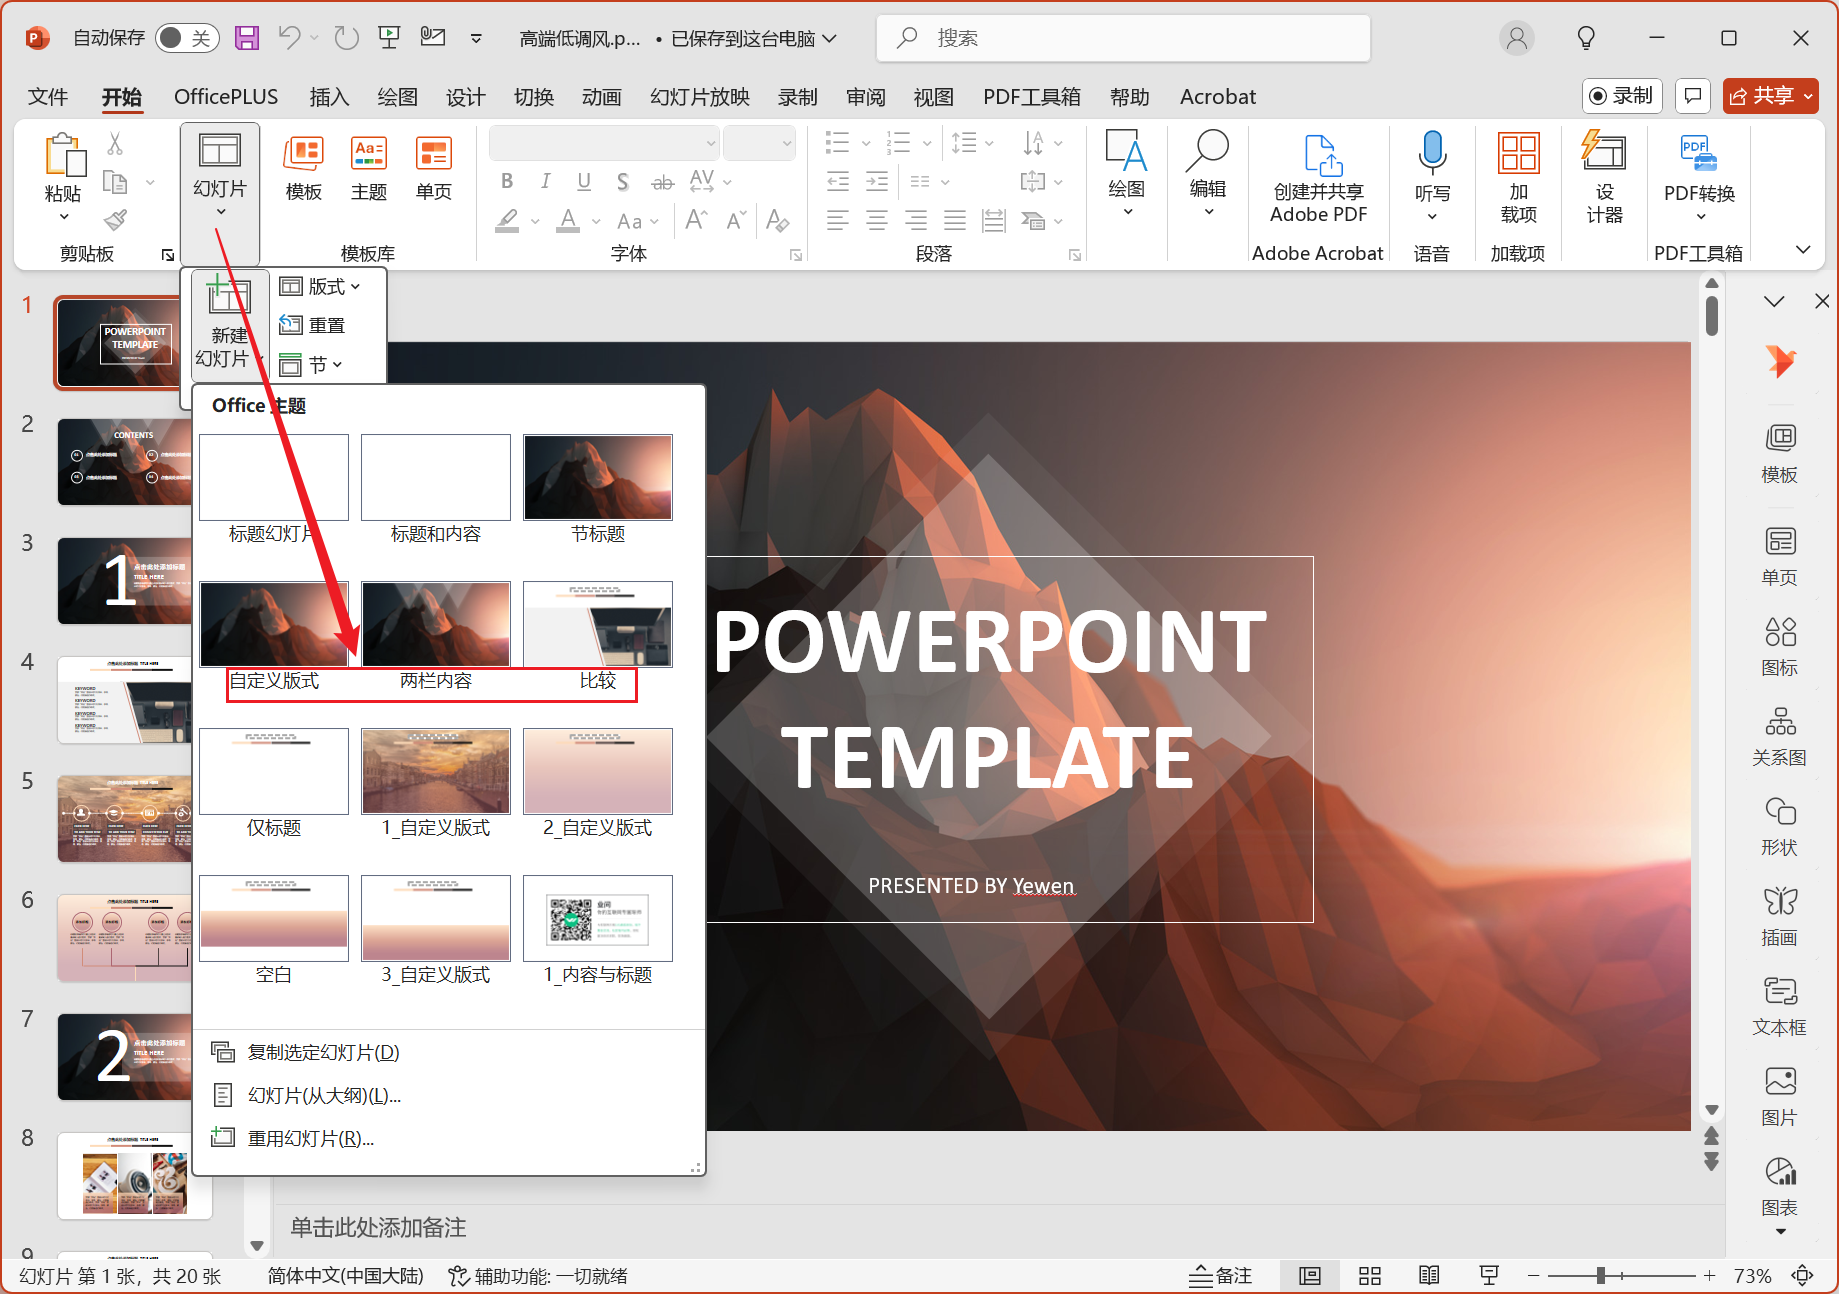Click the Save icon in title bar
1839x1294 pixels.
point(246,38)
